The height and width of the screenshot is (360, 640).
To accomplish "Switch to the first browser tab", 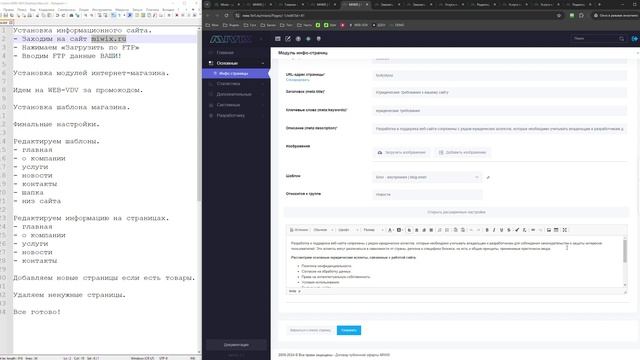I will coord(227,4).
